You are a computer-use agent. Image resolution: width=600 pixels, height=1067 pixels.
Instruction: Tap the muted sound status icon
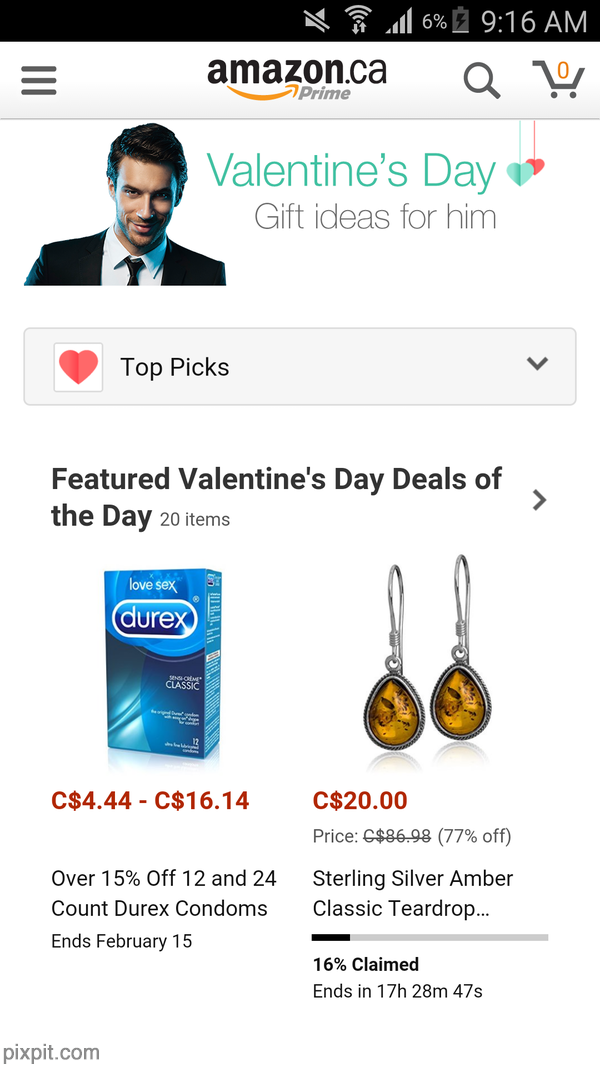point(316,20)
